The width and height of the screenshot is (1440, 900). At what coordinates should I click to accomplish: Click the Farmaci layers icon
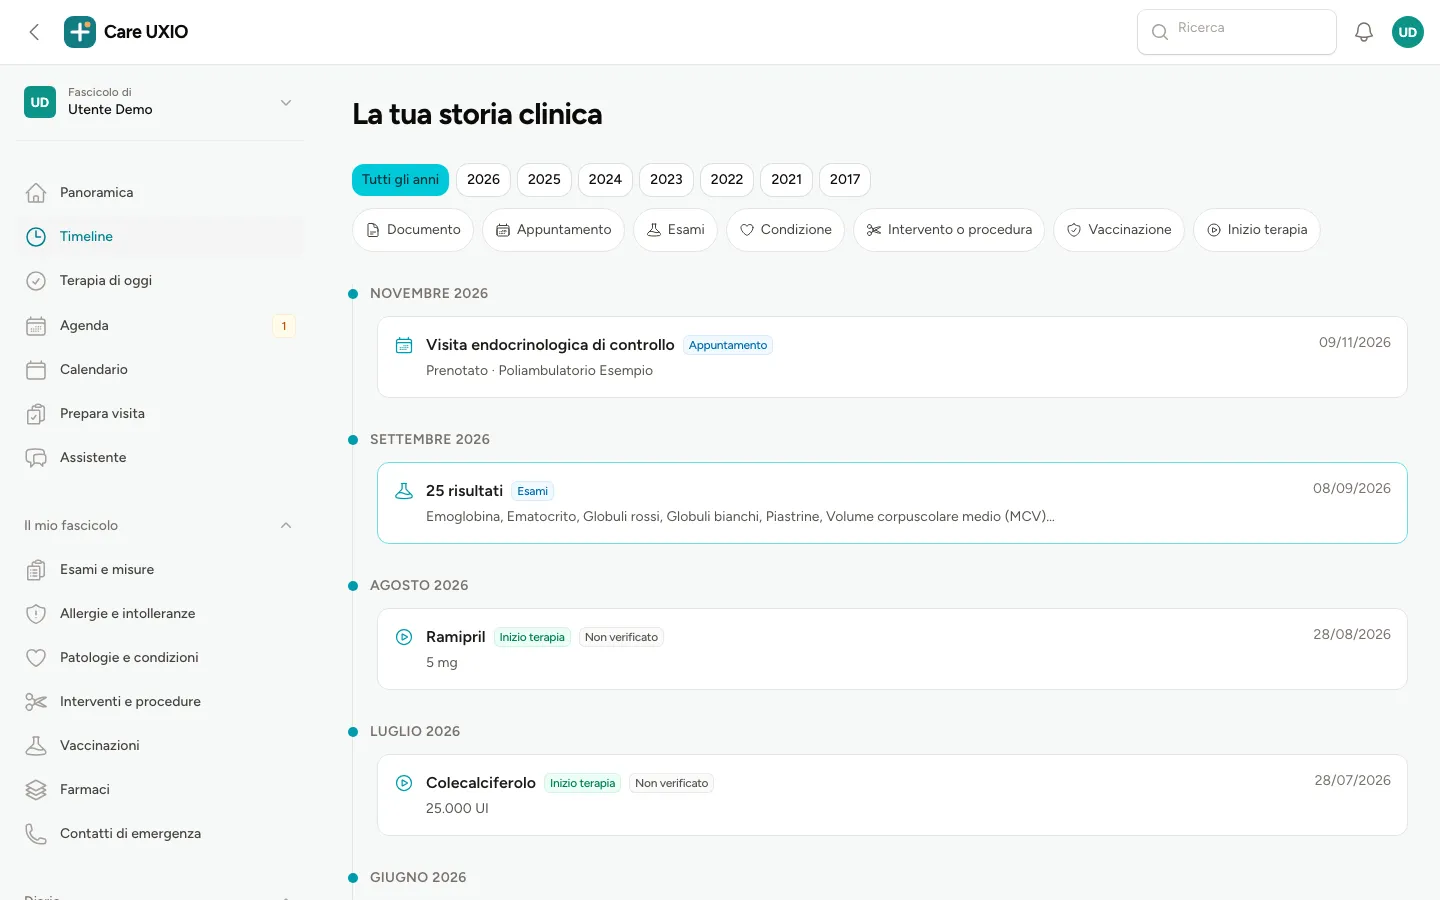(x=36, y=790)
